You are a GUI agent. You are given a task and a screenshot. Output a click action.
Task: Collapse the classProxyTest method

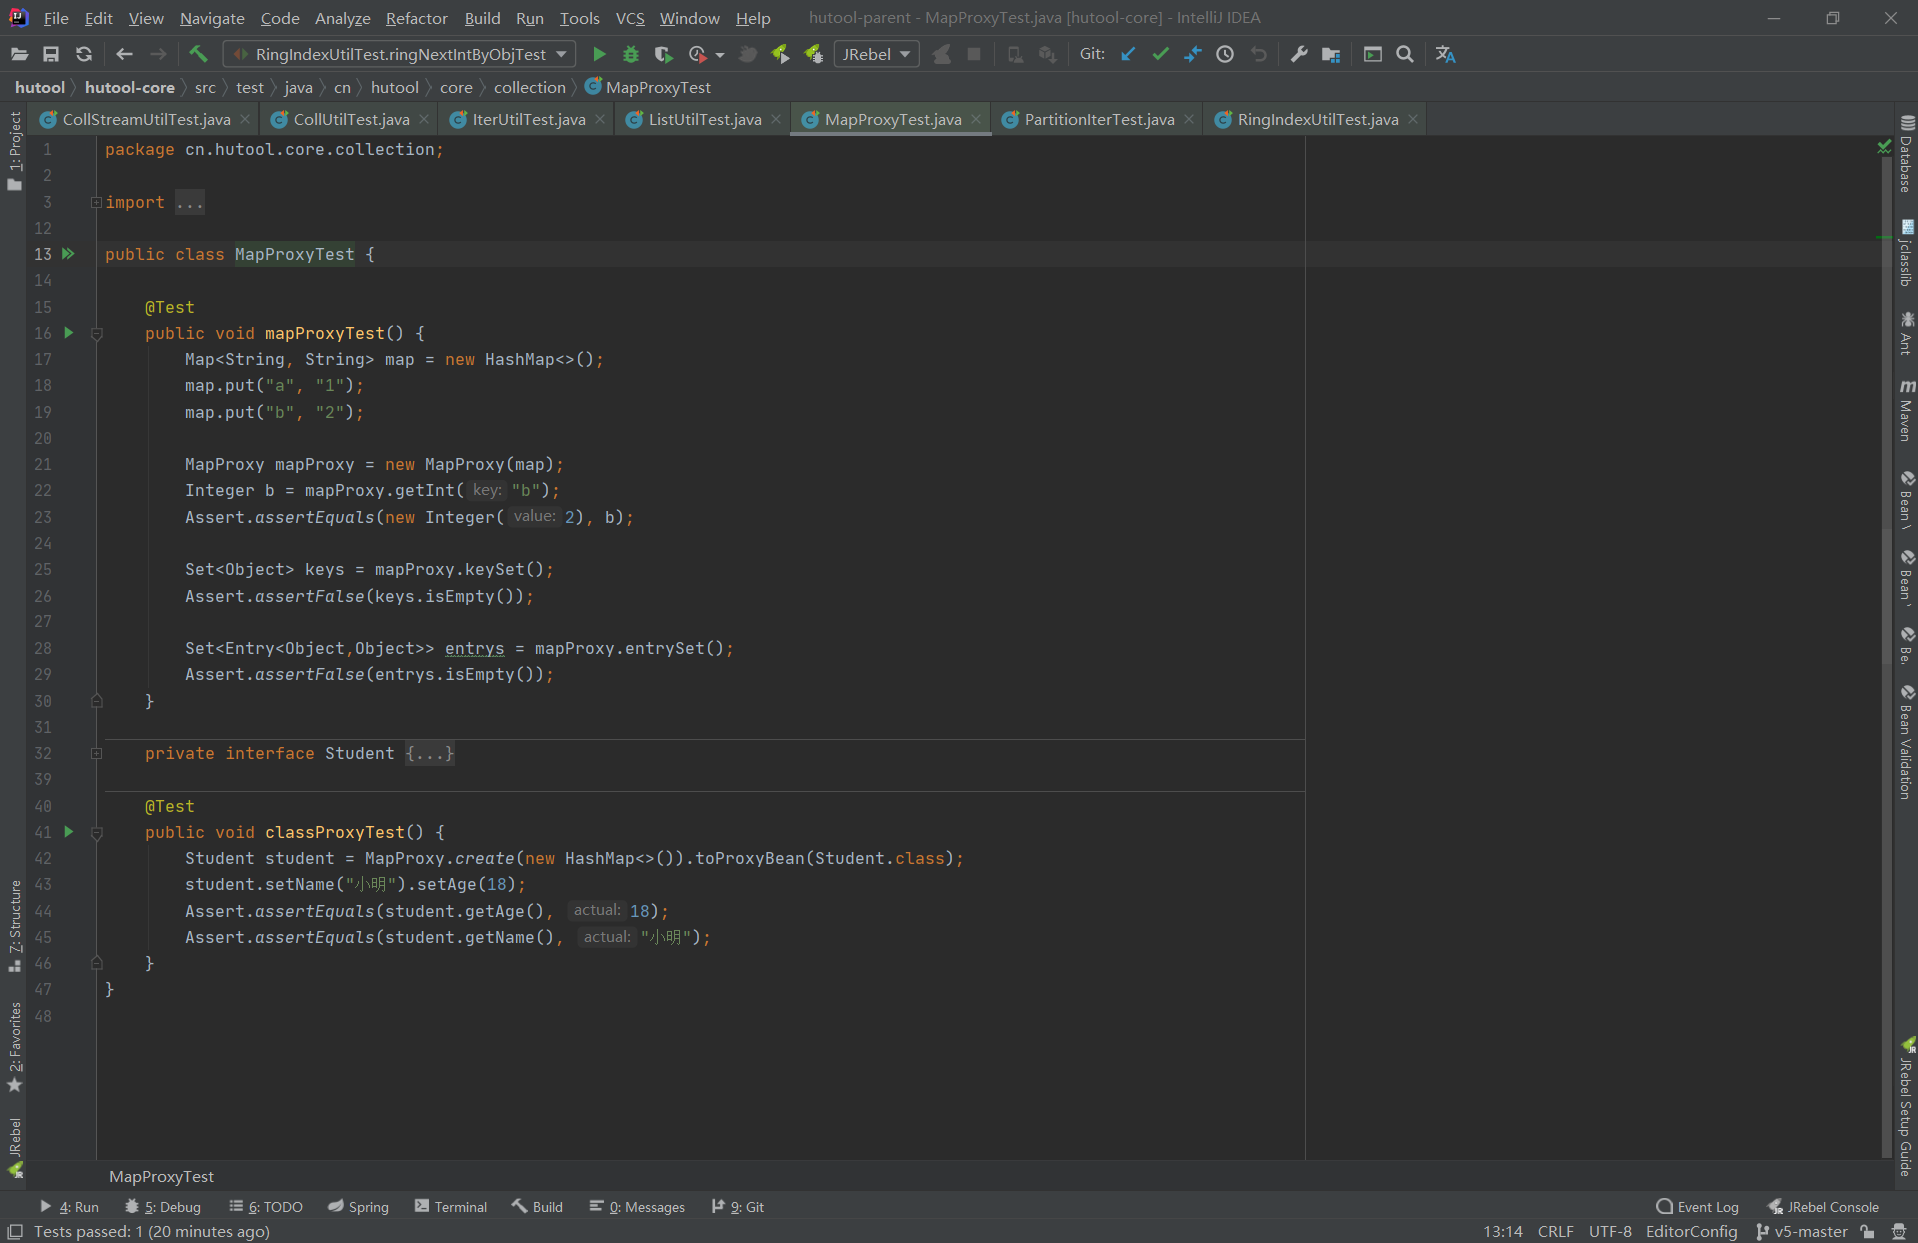[97, 832]
